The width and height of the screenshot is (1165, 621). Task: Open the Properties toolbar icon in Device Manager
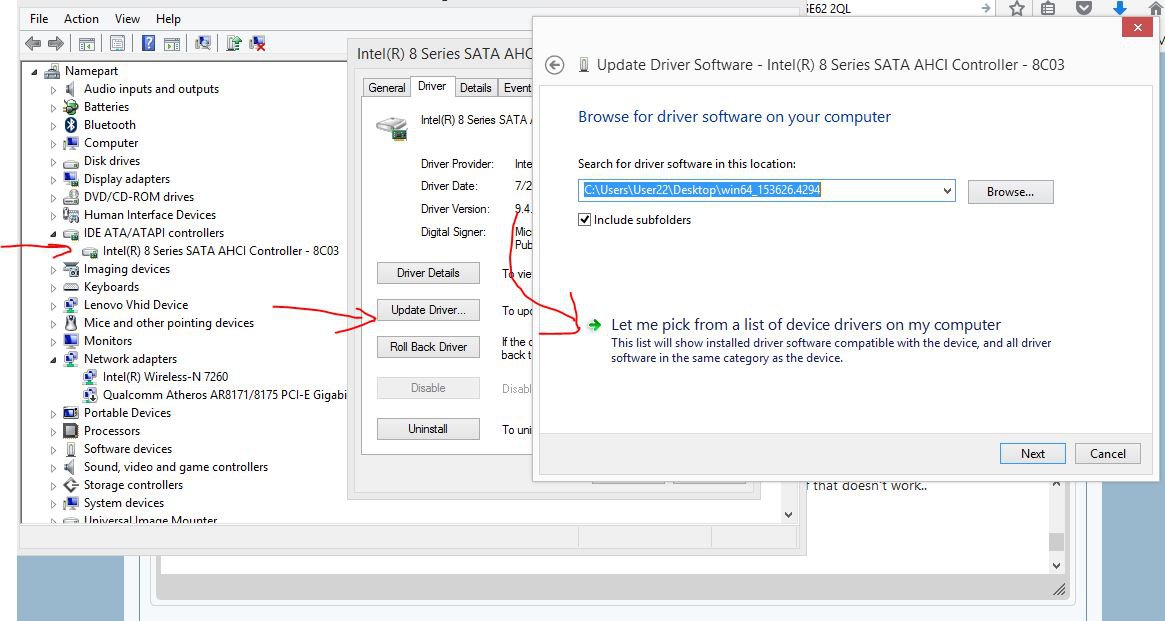117,44
